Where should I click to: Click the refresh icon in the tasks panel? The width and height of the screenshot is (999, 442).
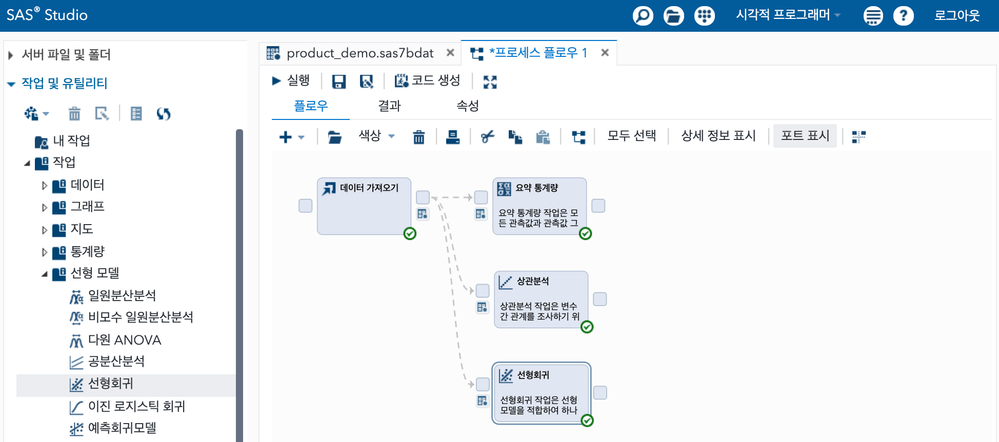pos(163,114)
